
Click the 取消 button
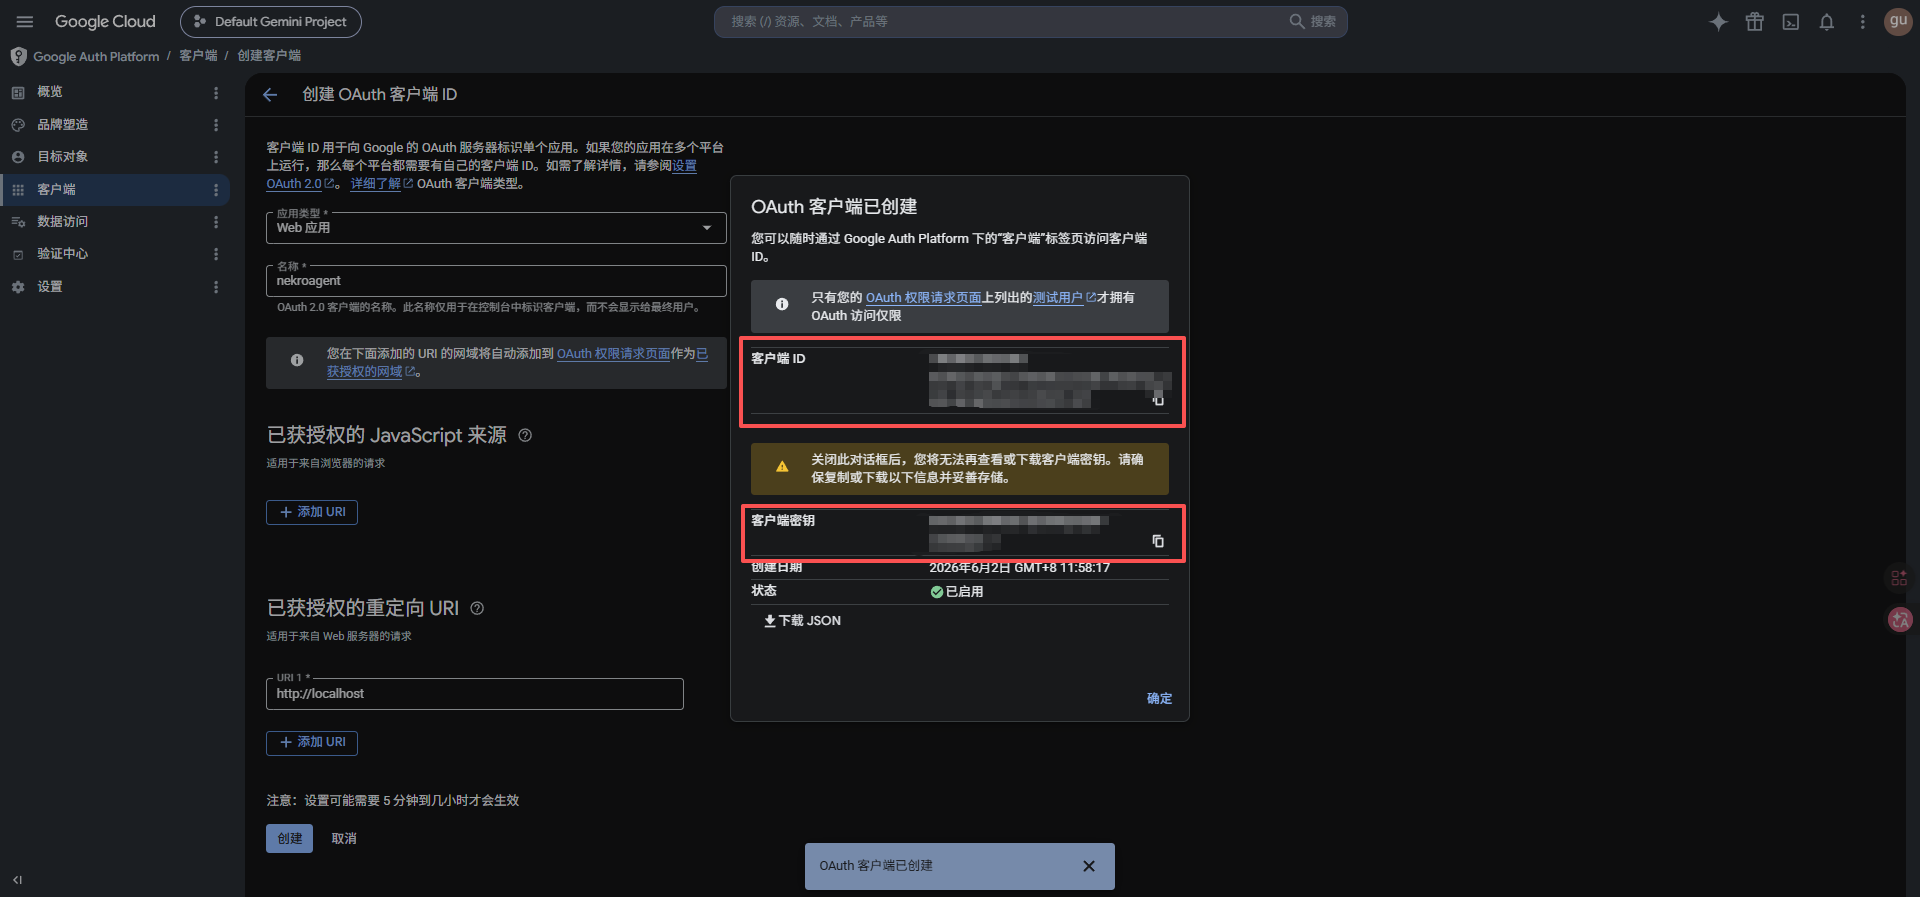pos(344,839)
